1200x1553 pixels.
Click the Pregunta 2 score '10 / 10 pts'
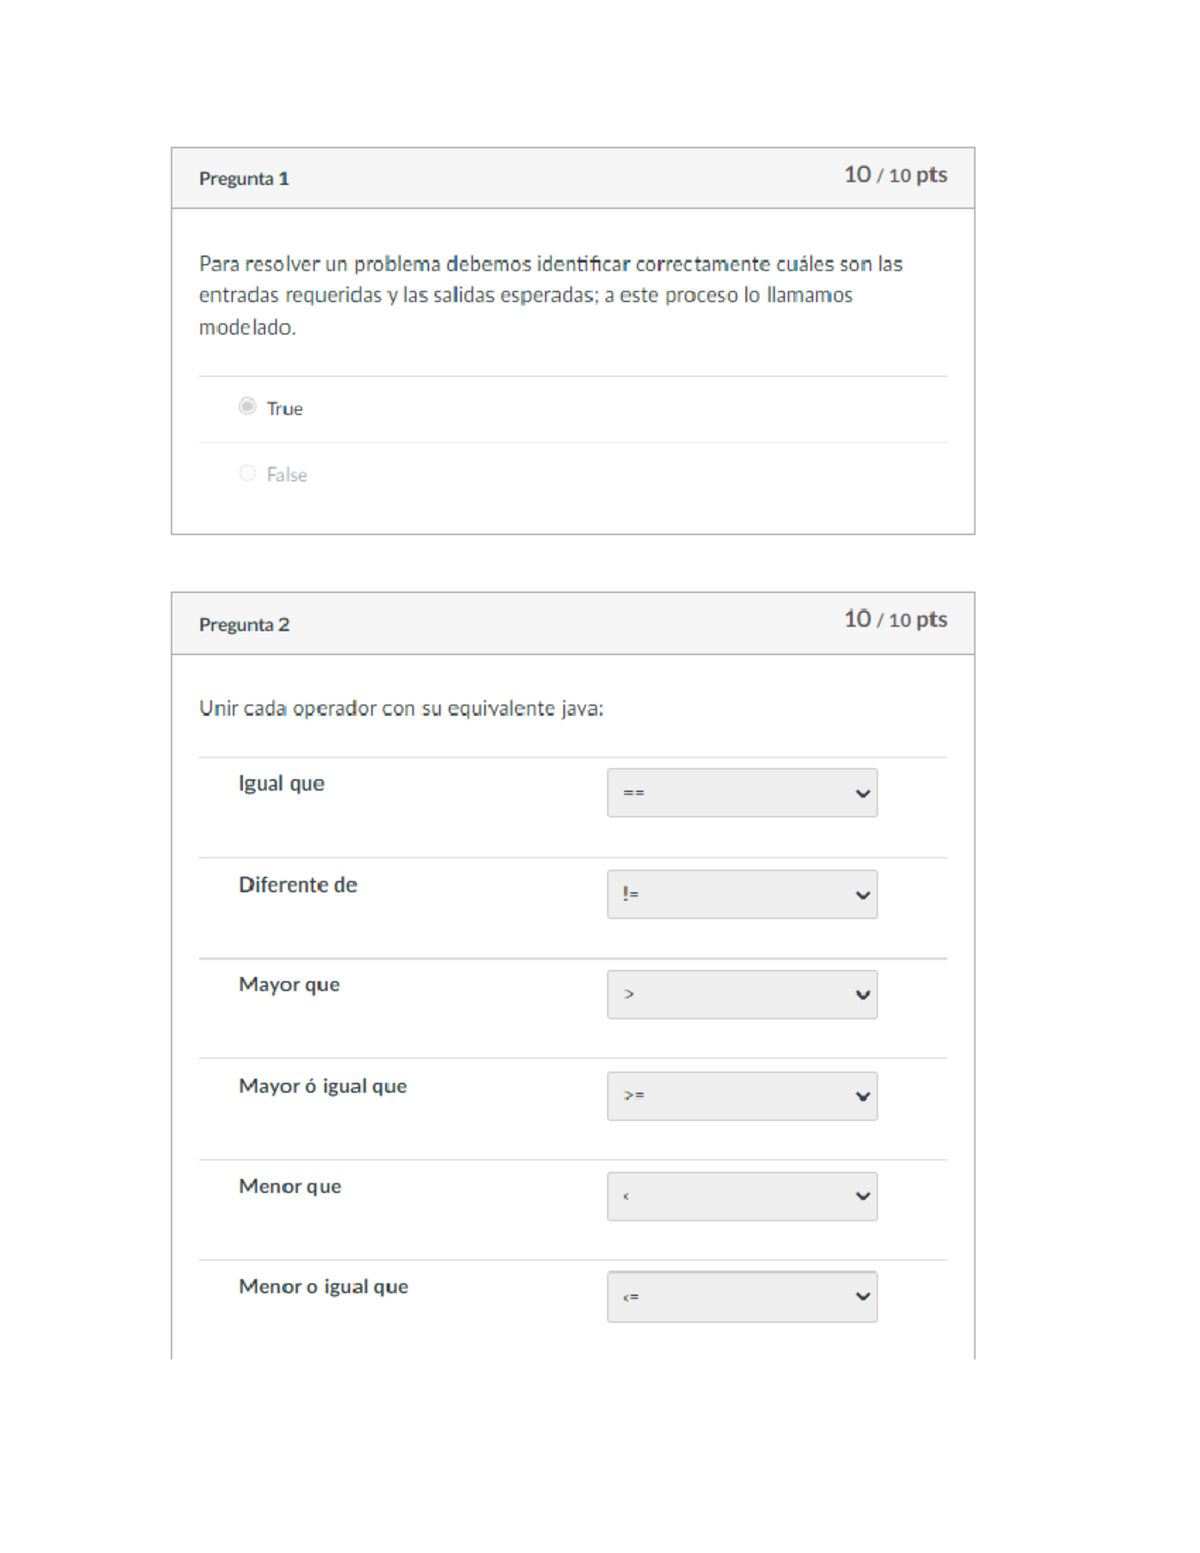coord(895,620)
